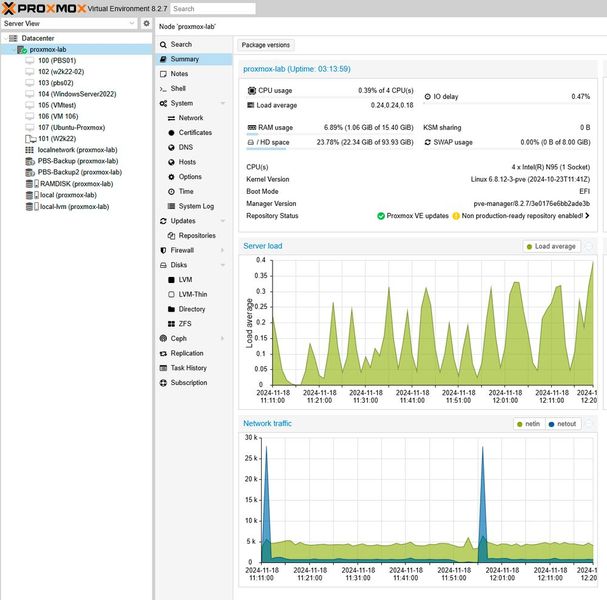Select PBS-Backup2 (proxmox-lab) storage
This screenshot has height=600, width=607.
pos(79,172)
